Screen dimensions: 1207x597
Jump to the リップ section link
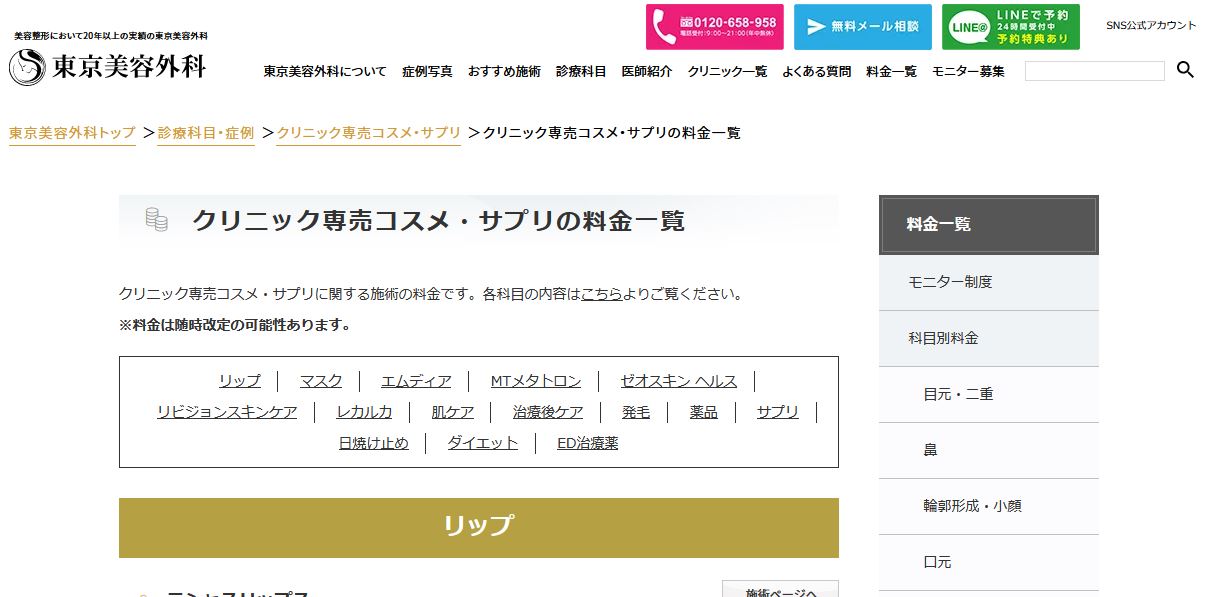238,381
